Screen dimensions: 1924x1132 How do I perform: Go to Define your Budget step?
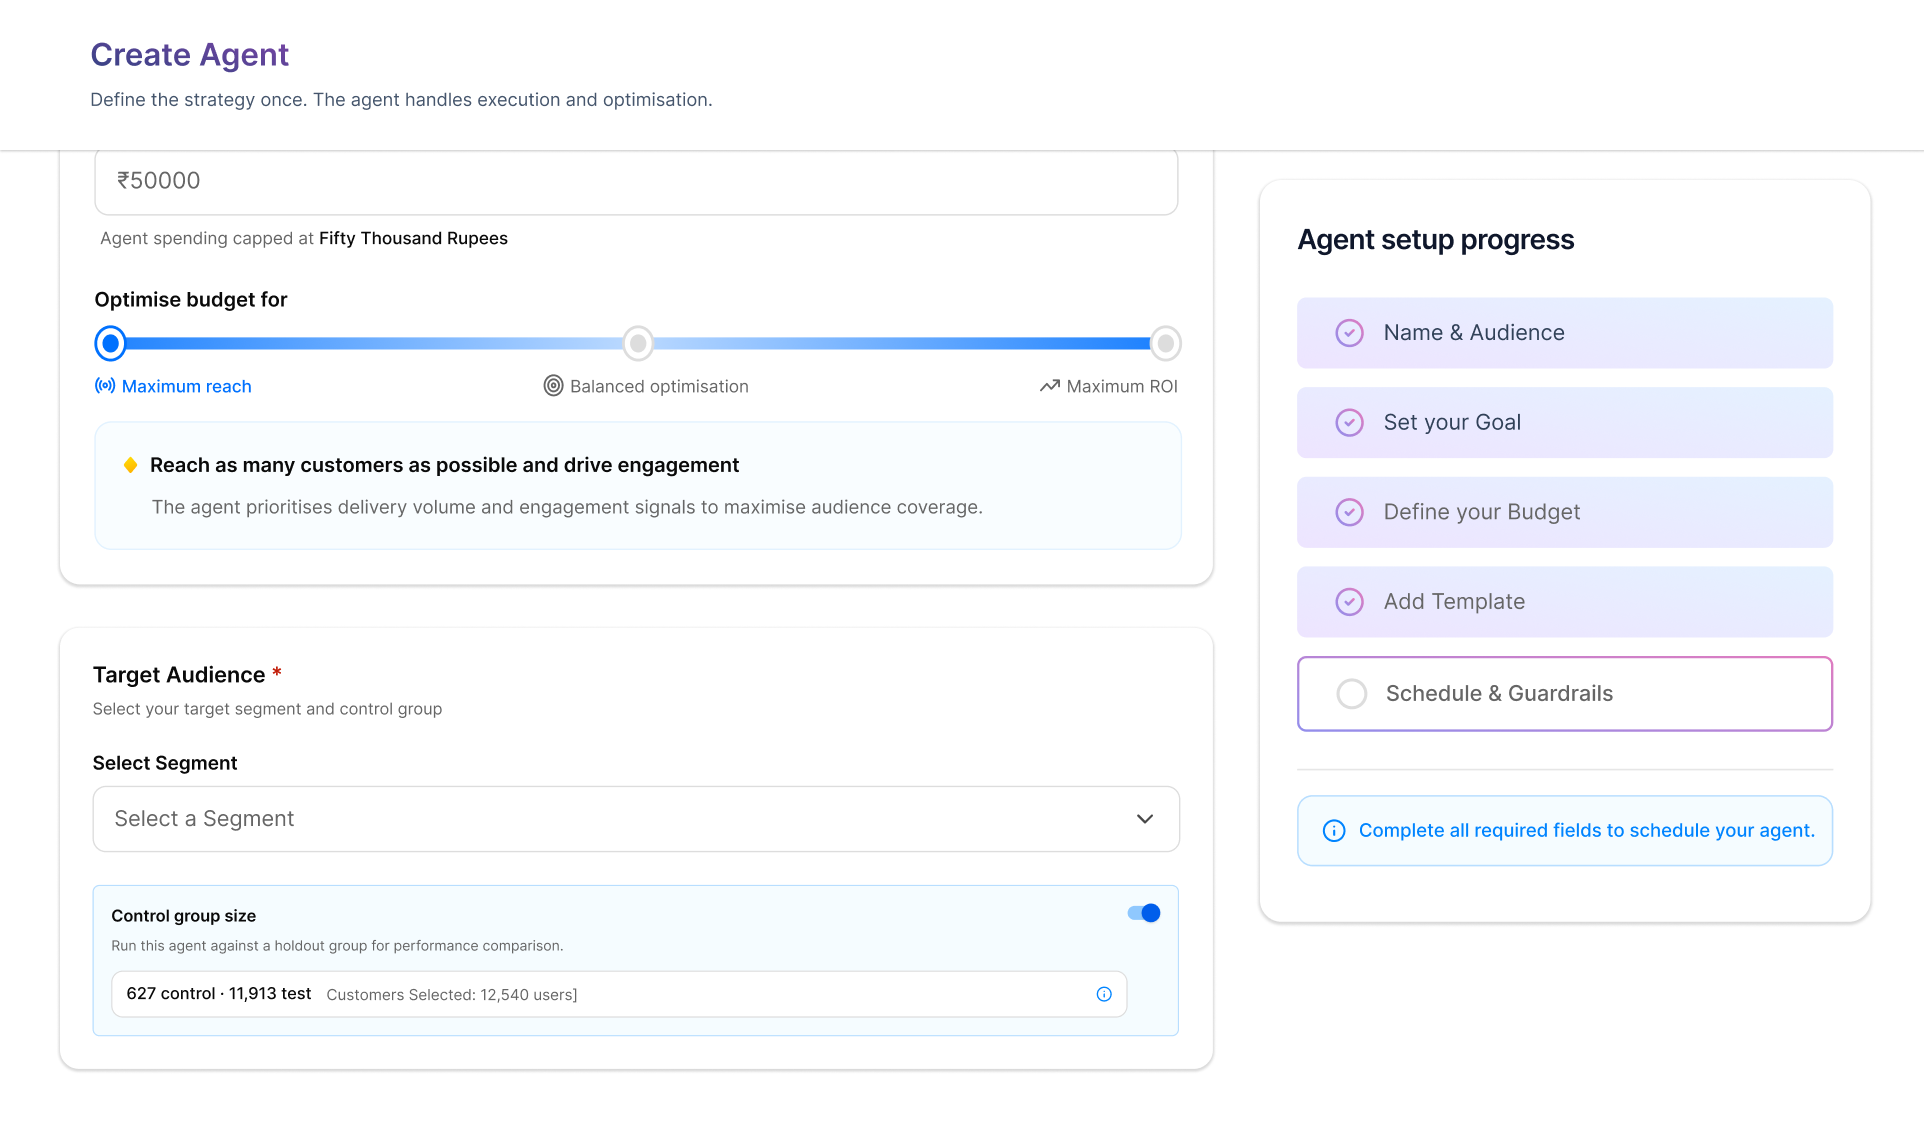[1565, 512]
